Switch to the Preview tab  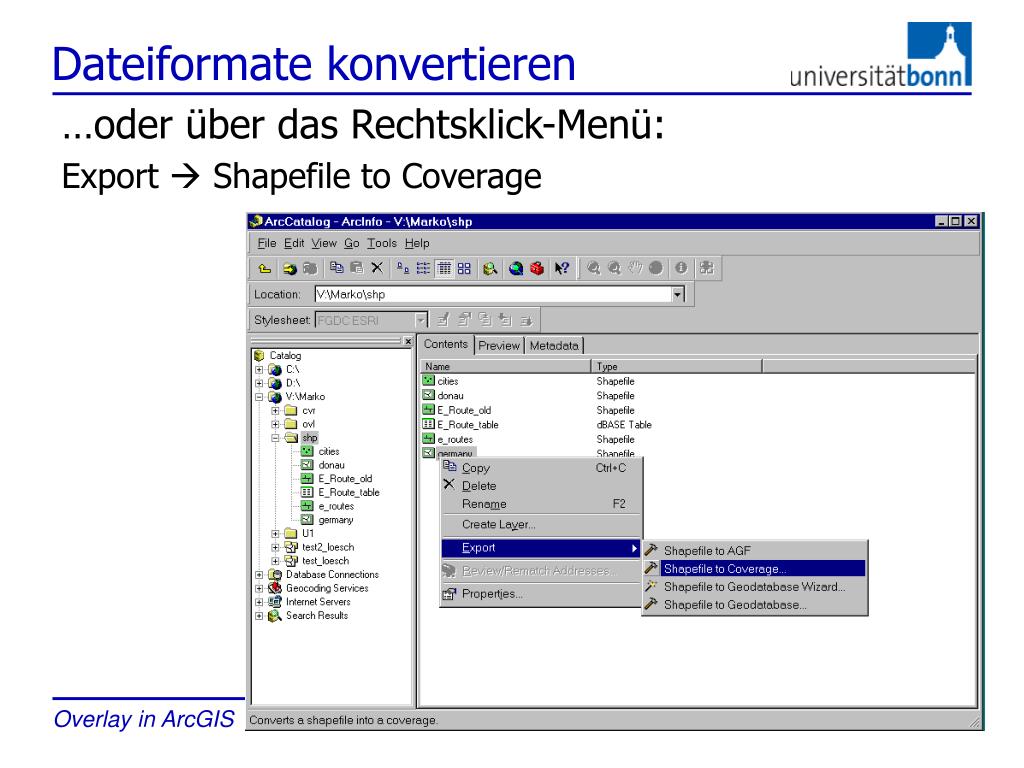[x=499, y=345]
